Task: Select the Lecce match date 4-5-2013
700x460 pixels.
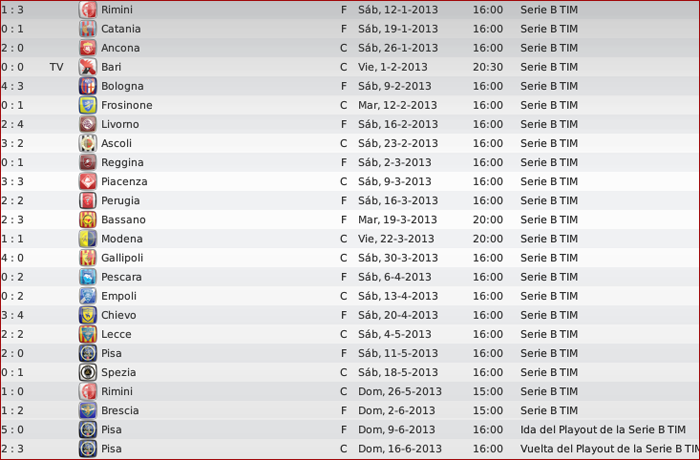Action: [x=395, y=334]
